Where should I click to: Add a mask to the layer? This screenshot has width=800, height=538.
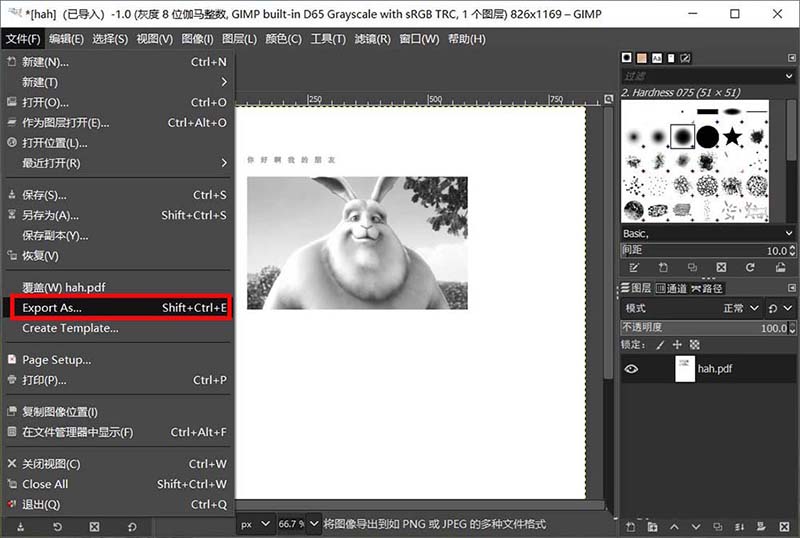[x=762, y=527]
